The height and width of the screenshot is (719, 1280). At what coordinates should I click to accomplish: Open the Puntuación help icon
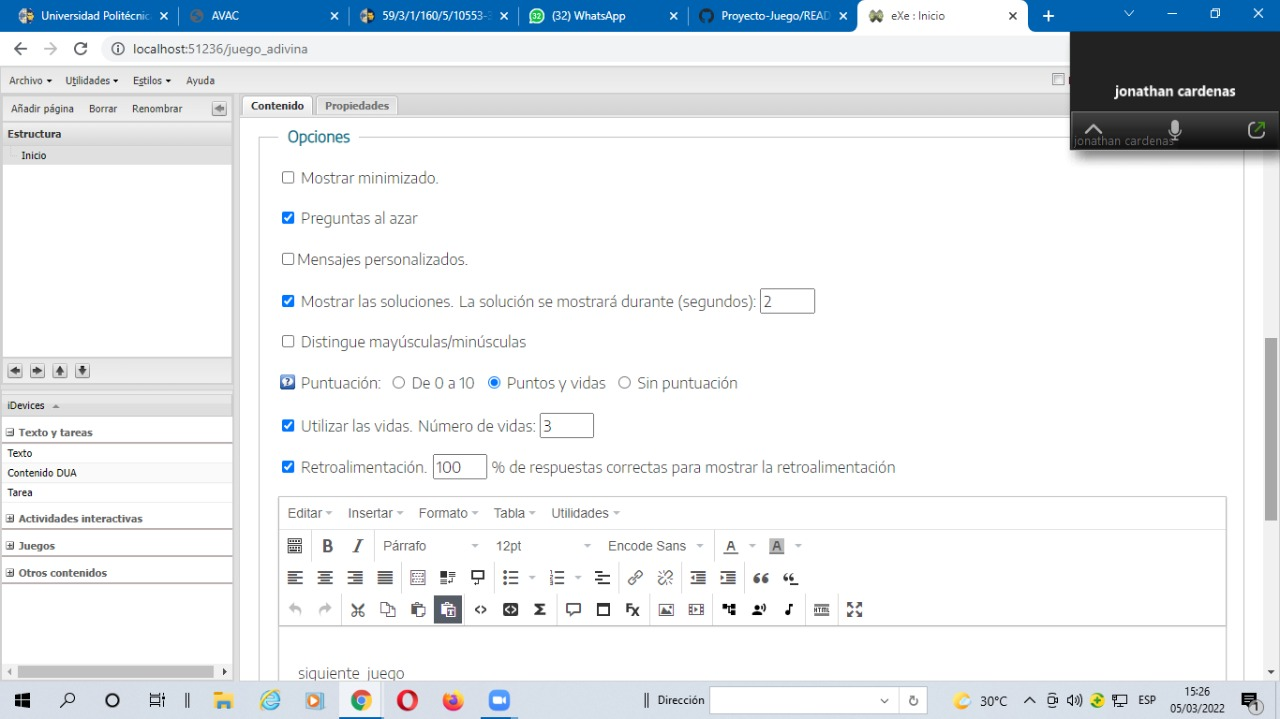click(x=288, y=382)
